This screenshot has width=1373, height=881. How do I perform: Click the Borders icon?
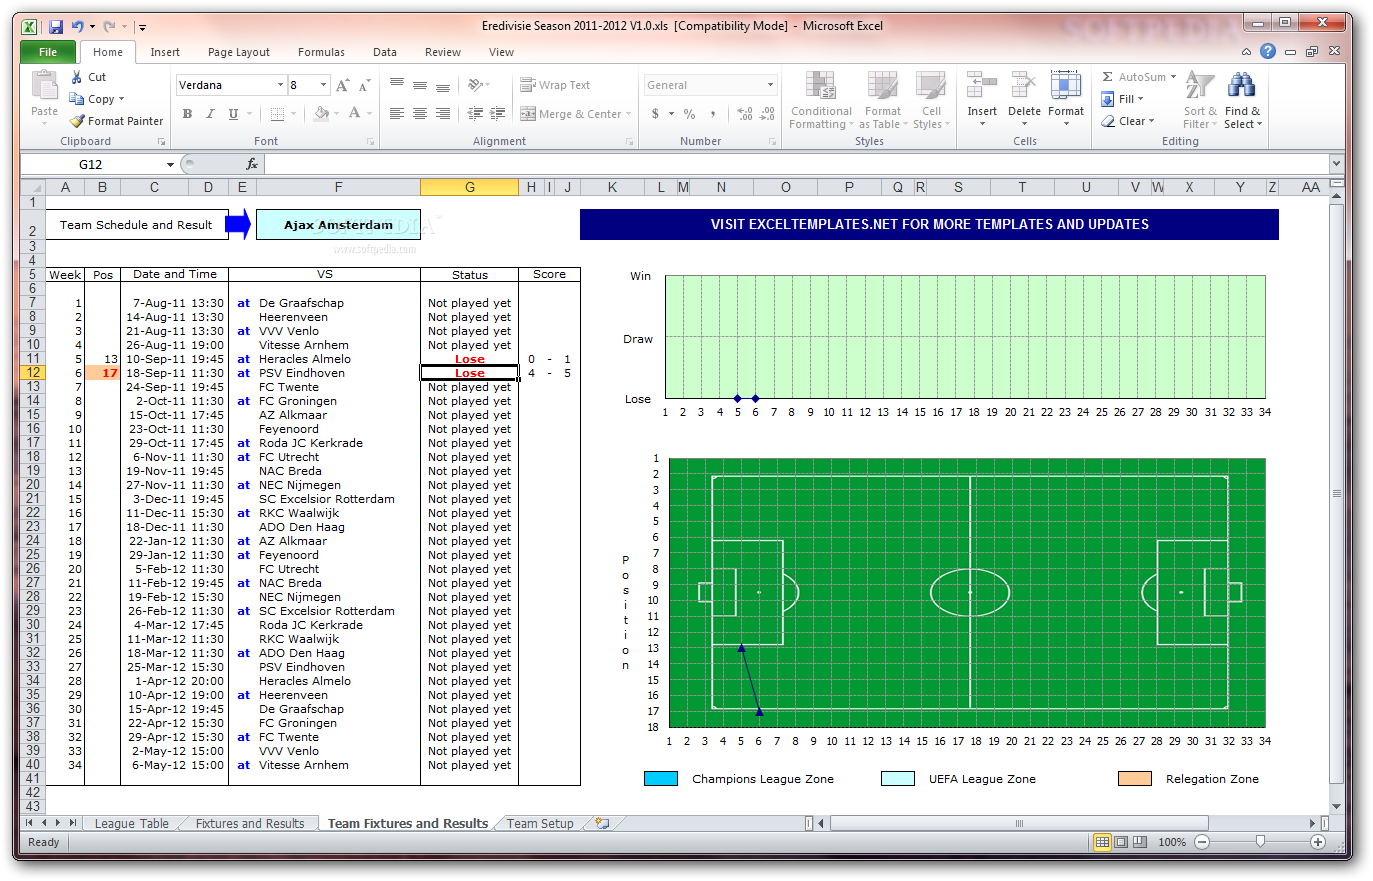coord(278,114)
